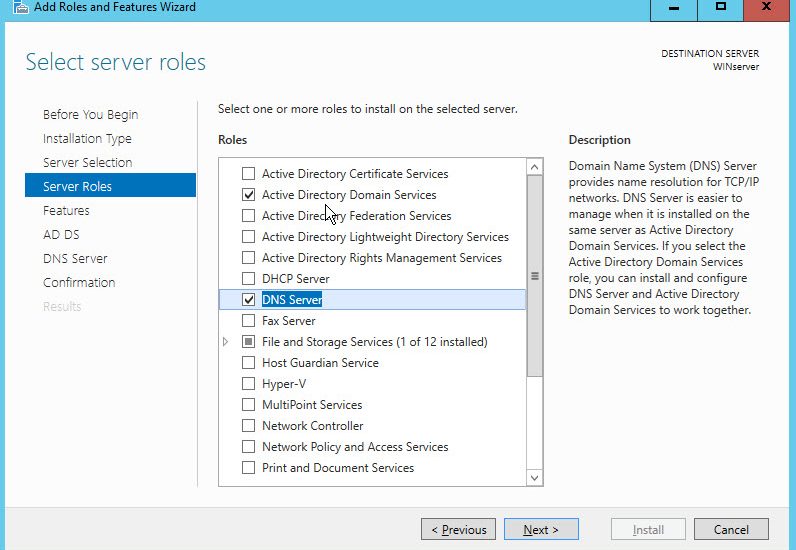This screenshot has height=550, width=796.
Task: Click the roles list scrollbar thumb
Action: click(x=535, y=276)
